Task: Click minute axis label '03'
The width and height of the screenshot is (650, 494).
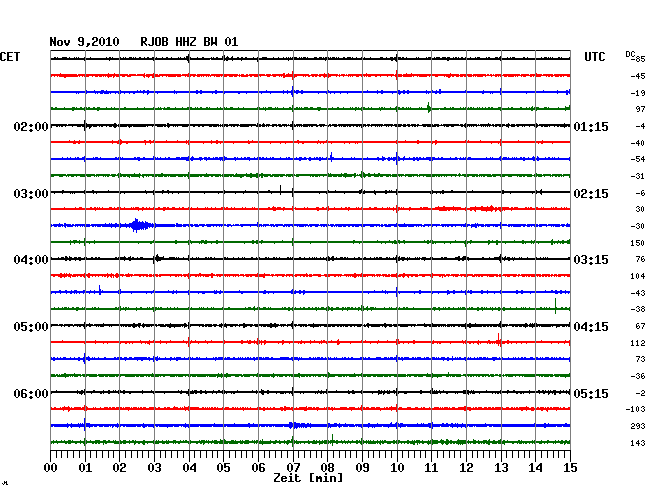Action: pyautogui.click(x=154, y=467)
